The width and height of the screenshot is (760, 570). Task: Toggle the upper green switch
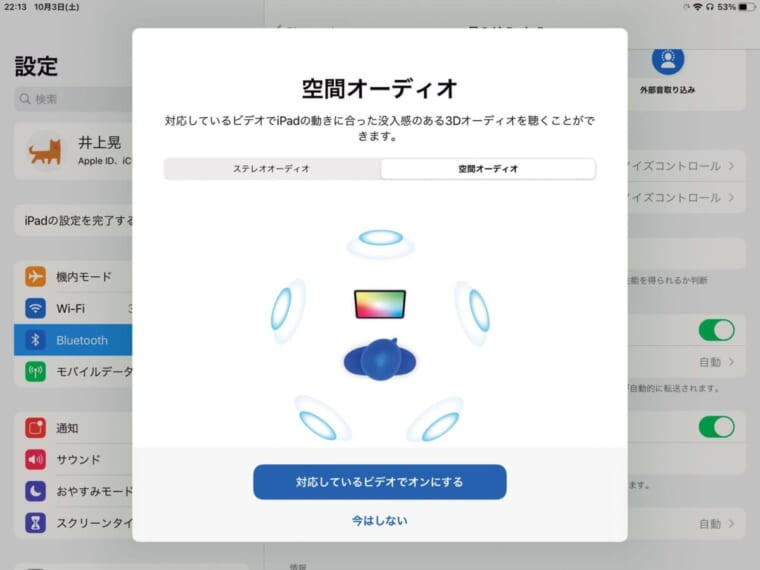coord(716,330)
